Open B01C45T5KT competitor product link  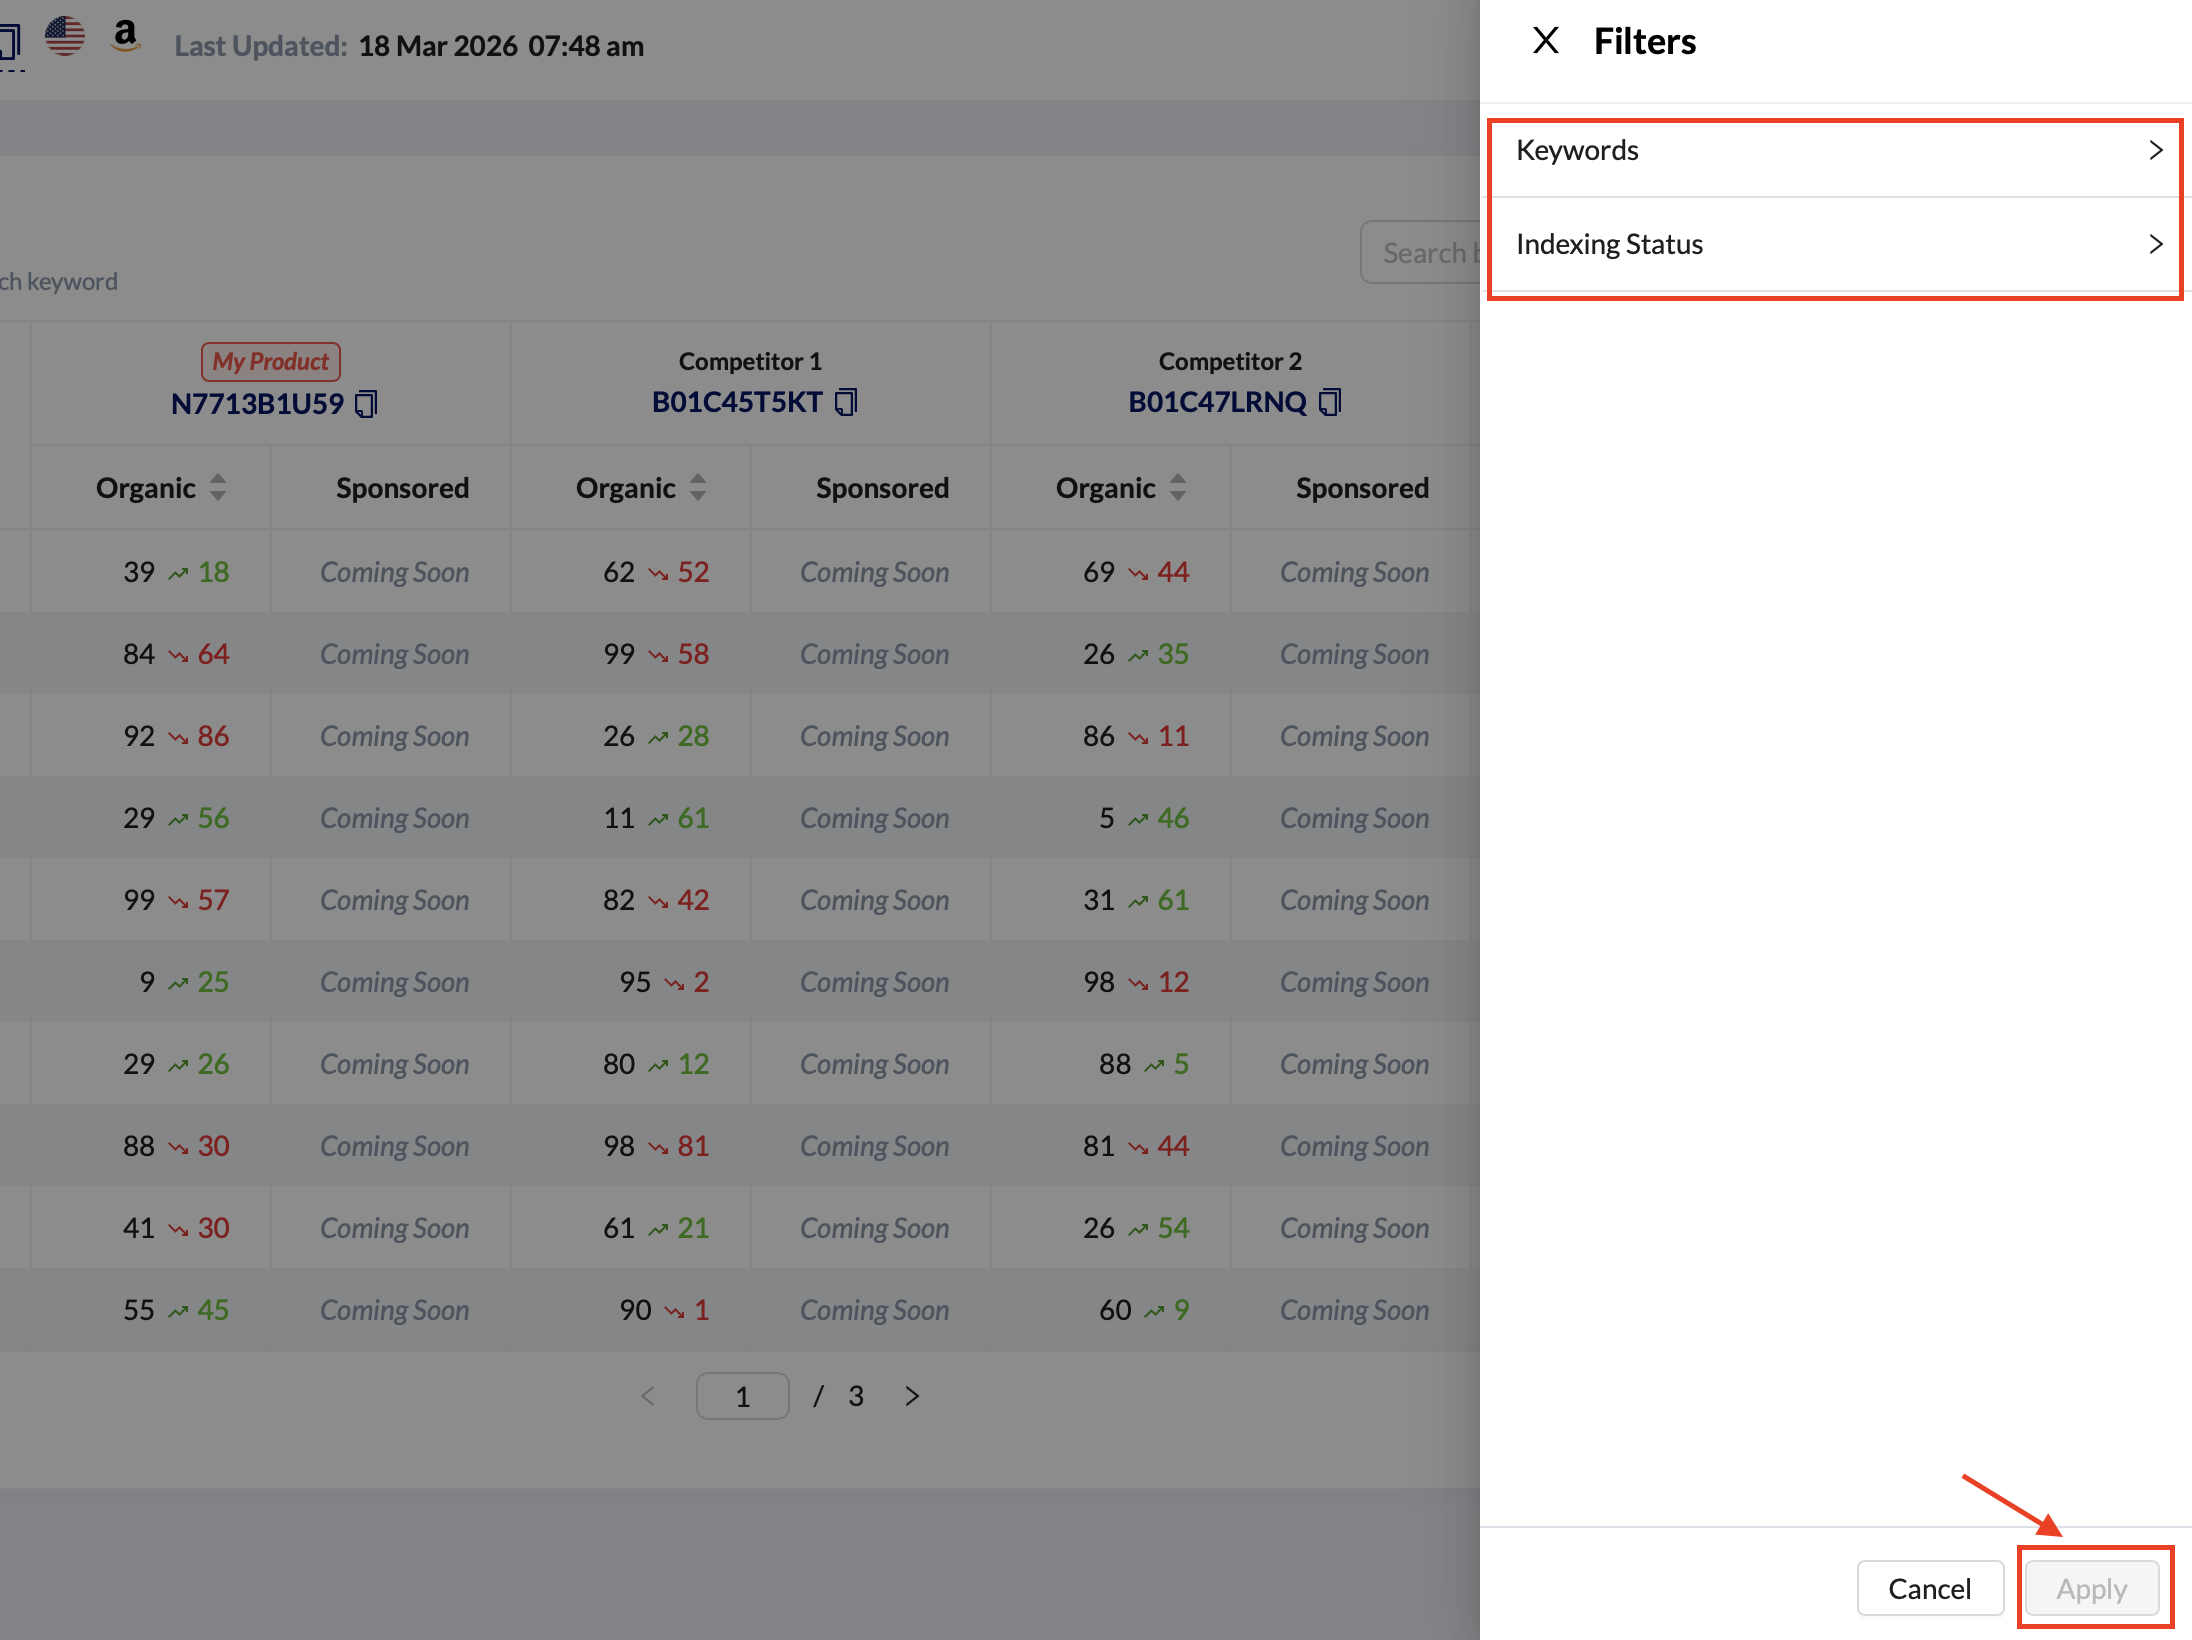[x=736, y=402]
